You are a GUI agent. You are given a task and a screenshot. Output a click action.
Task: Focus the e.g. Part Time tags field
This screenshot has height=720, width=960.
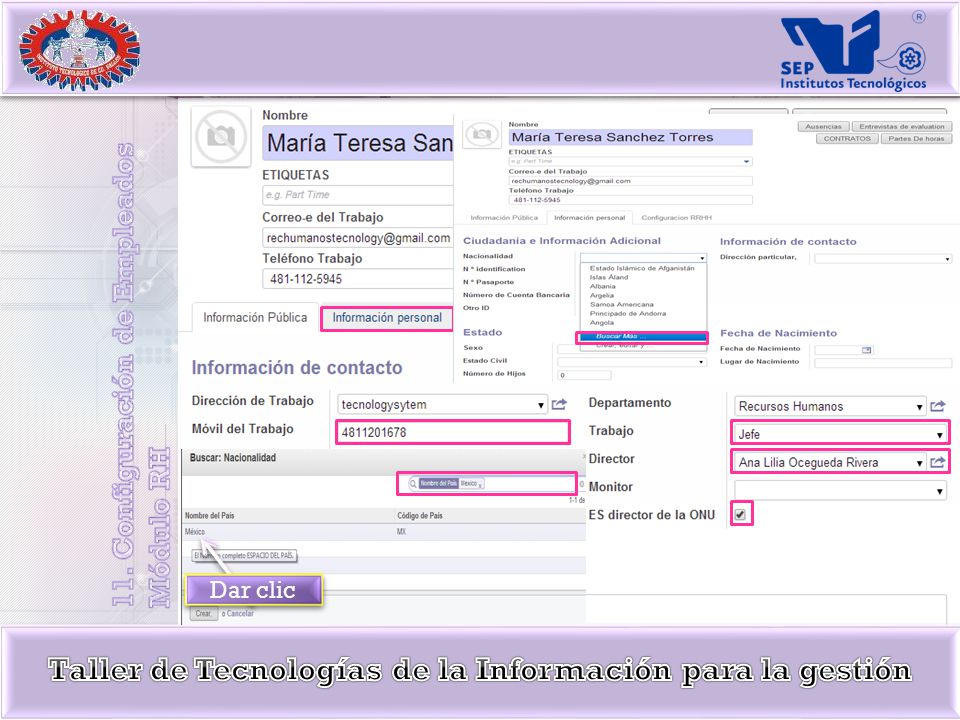click(358, 195)
